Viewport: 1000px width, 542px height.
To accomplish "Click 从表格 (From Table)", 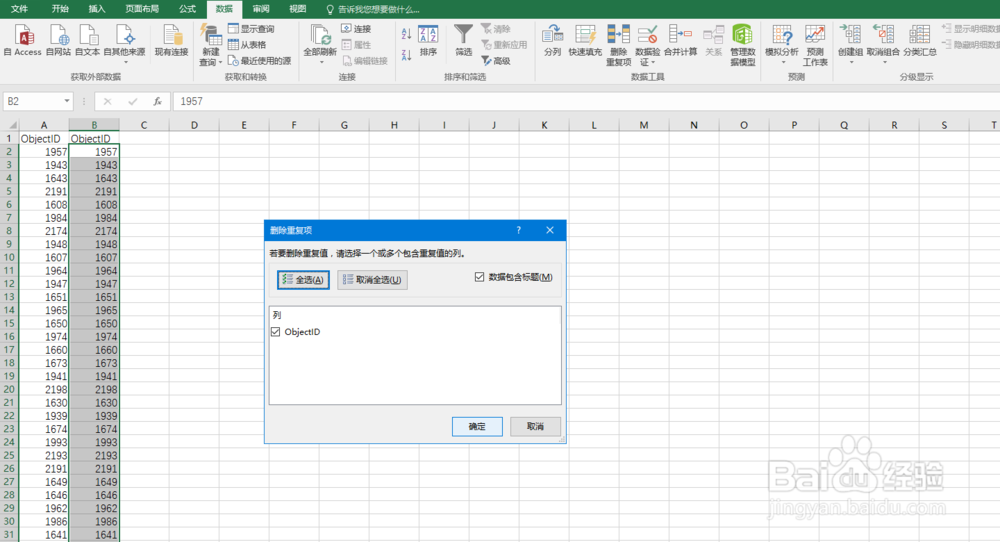I will tap(247, 45).
